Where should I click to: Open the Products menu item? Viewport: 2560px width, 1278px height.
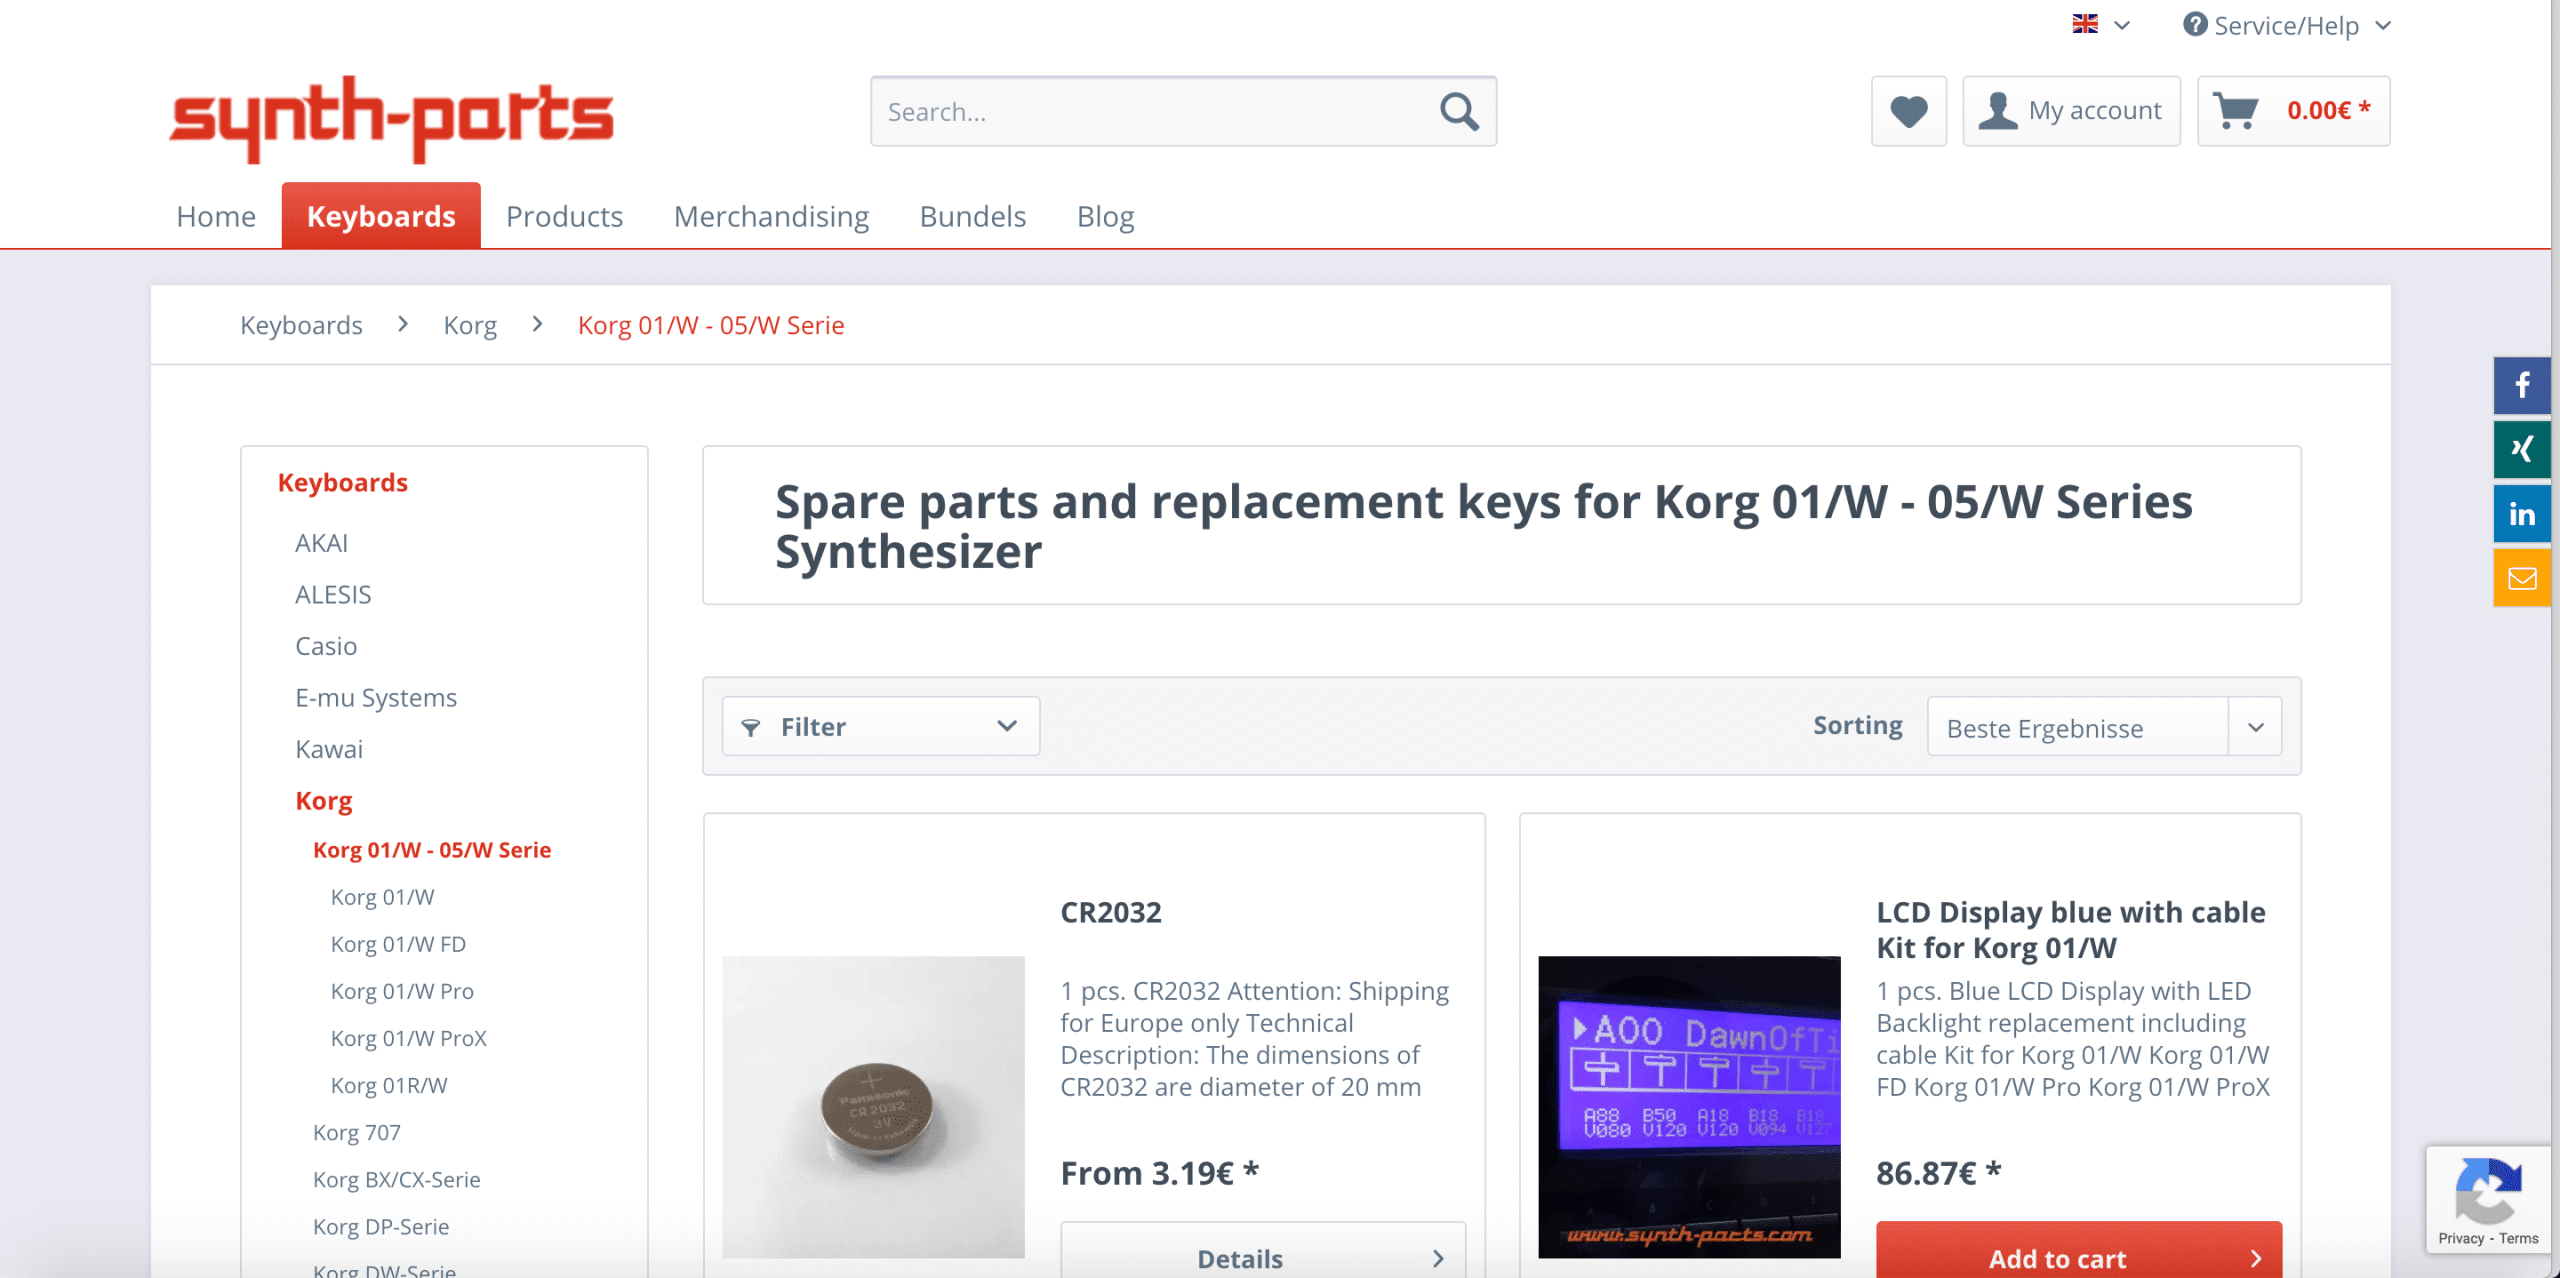tap(564, 216)
